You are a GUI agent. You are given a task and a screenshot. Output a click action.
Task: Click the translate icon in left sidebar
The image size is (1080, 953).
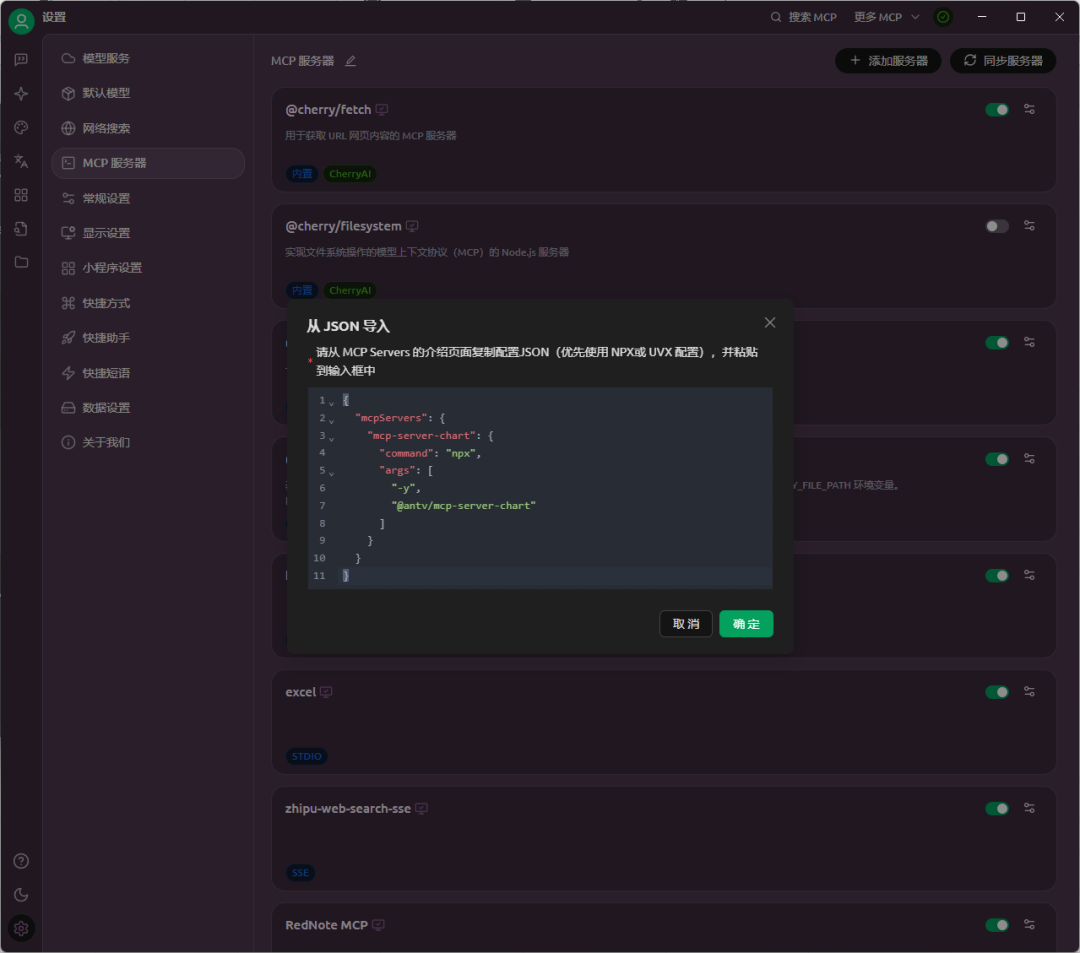pyautogui.click(x=21, y=161)
